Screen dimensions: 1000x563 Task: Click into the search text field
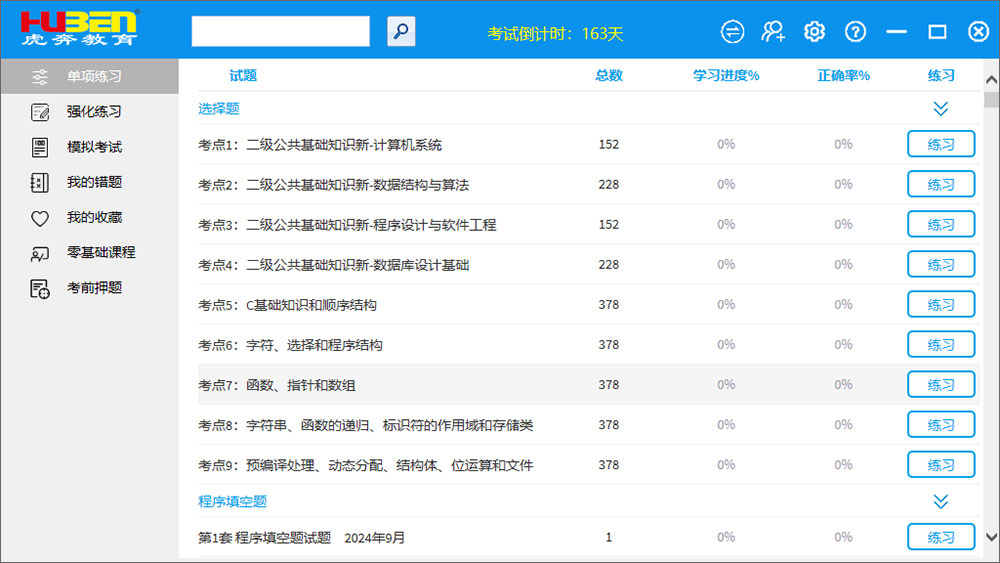(280, 32)
